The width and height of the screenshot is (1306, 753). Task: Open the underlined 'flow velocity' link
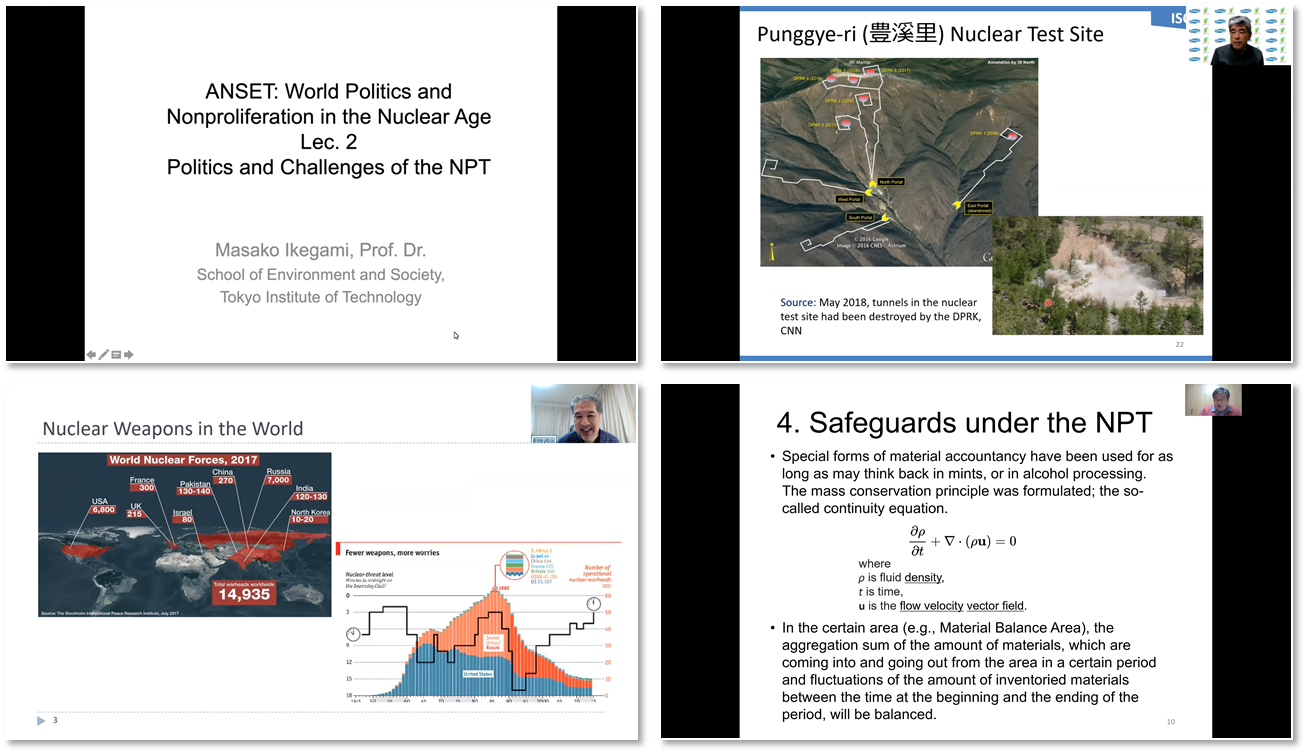click(x=932, y=605)
